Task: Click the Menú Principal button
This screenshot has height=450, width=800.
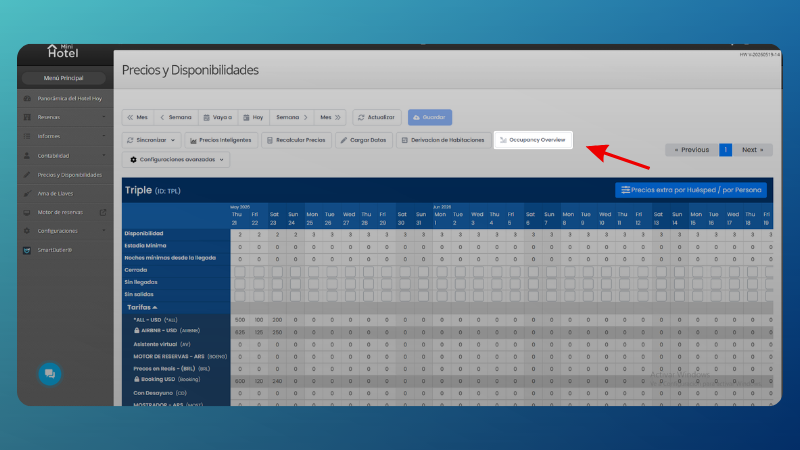Action: (x=64, y=78)
